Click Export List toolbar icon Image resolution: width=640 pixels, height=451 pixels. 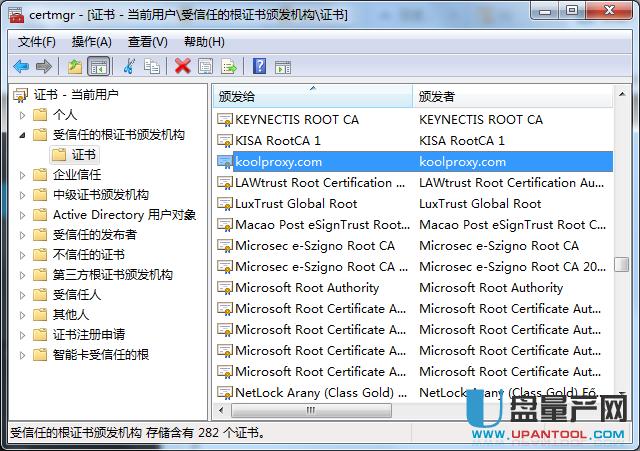point(229,66)
